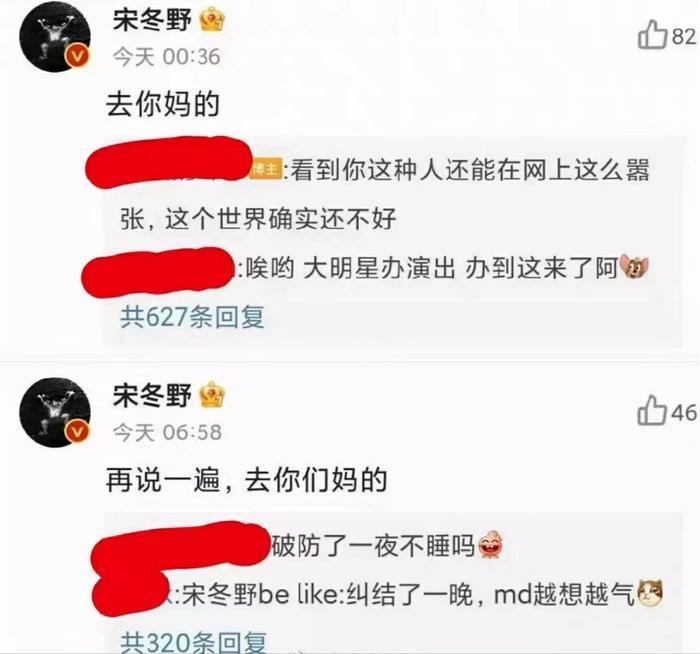Image resolution: width=700 pixels, height=654 pixels.
Task: Select the comment text 再说一遍，去你们妈的
Action: coord(246,480)
